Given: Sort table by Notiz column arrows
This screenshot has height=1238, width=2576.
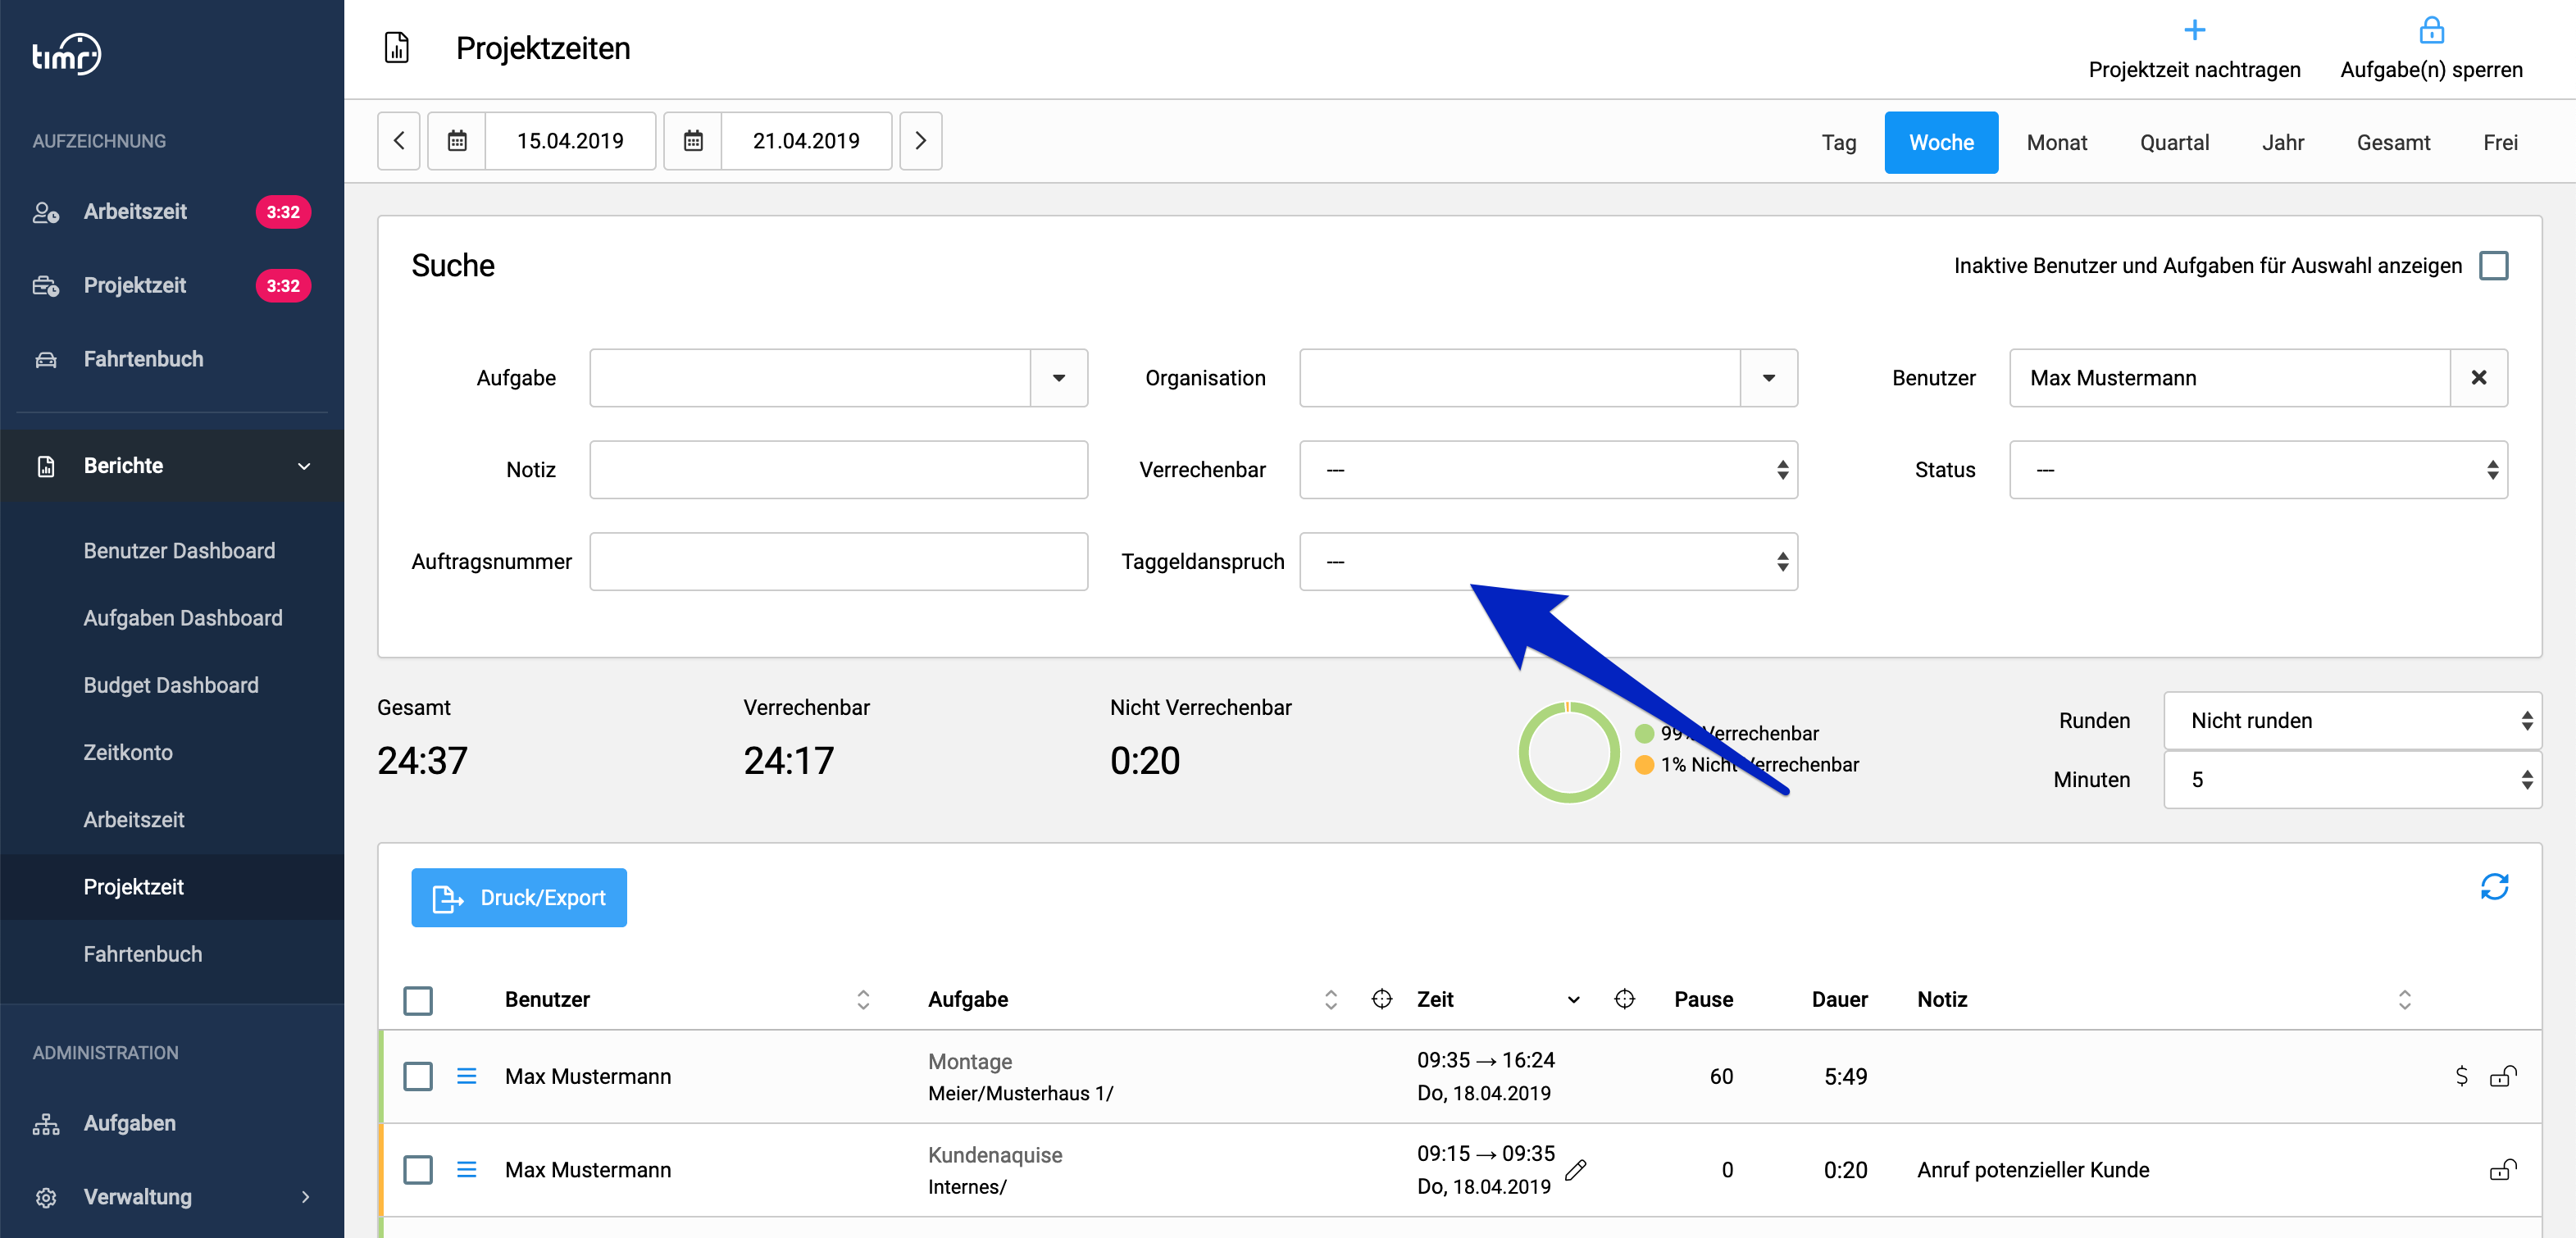Looking at the screenshot, I should 2405,999.
